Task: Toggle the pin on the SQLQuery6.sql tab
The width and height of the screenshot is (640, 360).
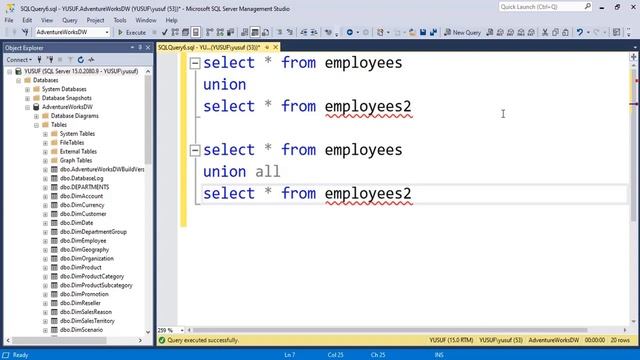Action: click(x=267, y=47)
